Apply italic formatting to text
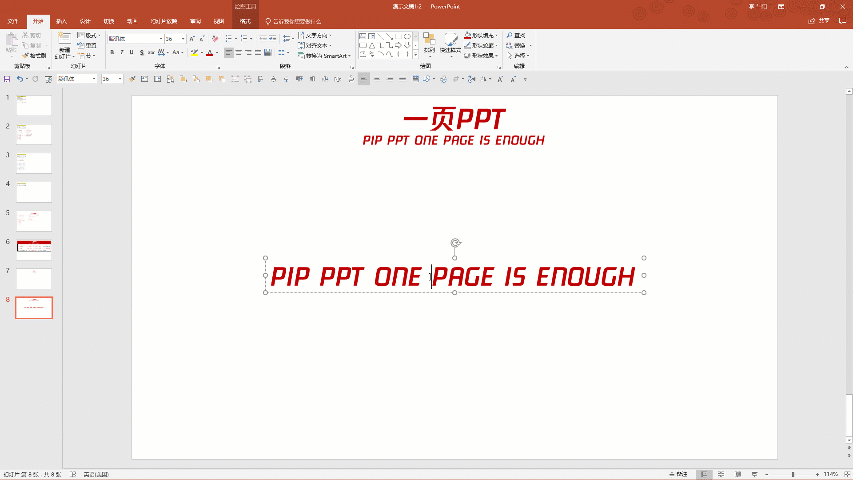 (x=123, y=53)
